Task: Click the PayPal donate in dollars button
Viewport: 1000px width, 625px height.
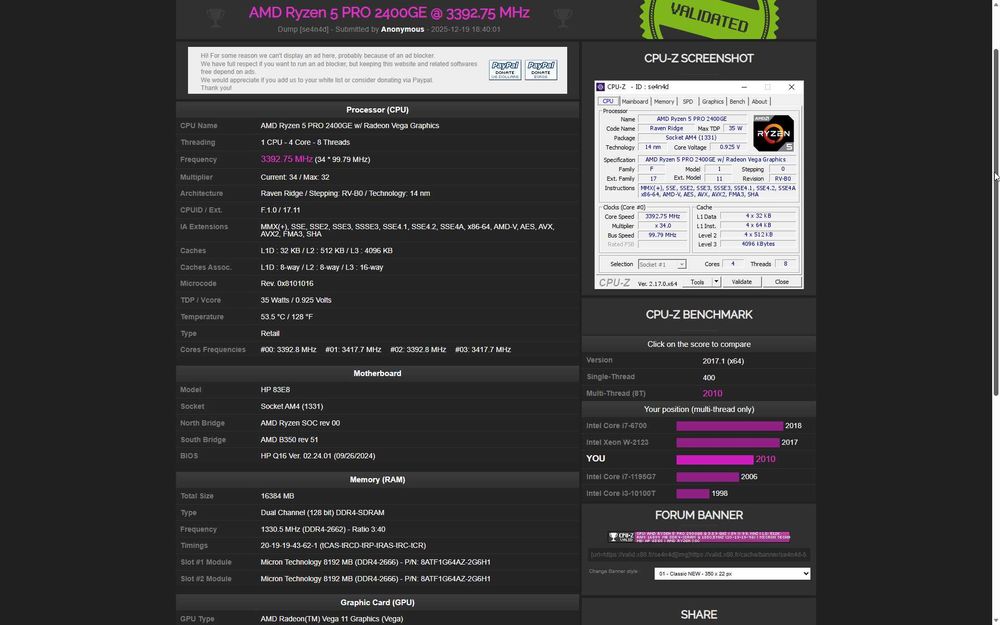Action: coord(505,70)
